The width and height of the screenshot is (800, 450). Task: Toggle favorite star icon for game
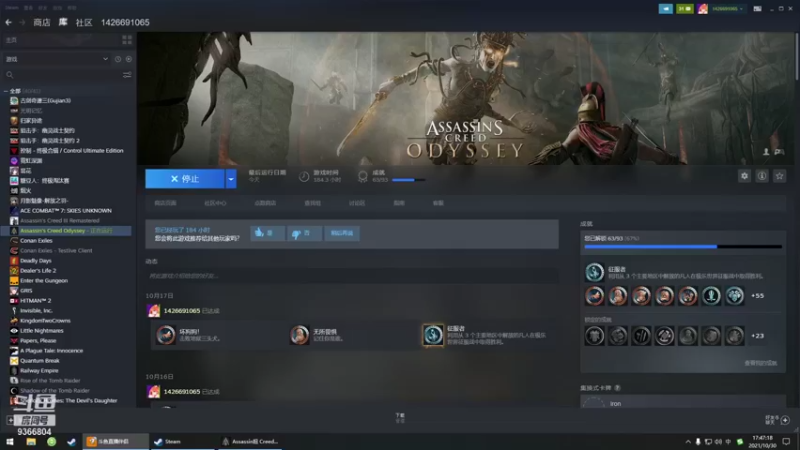point(779,176)
